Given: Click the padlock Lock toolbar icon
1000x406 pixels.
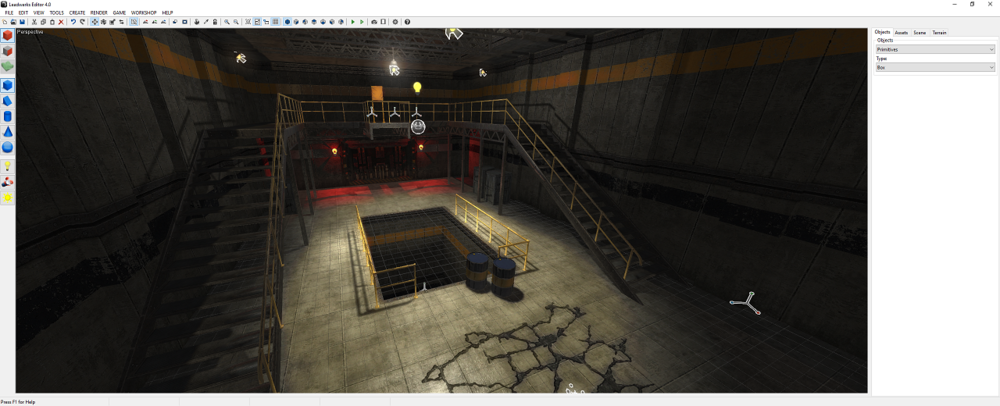Looking at the screenshot, I should point(215,22).
